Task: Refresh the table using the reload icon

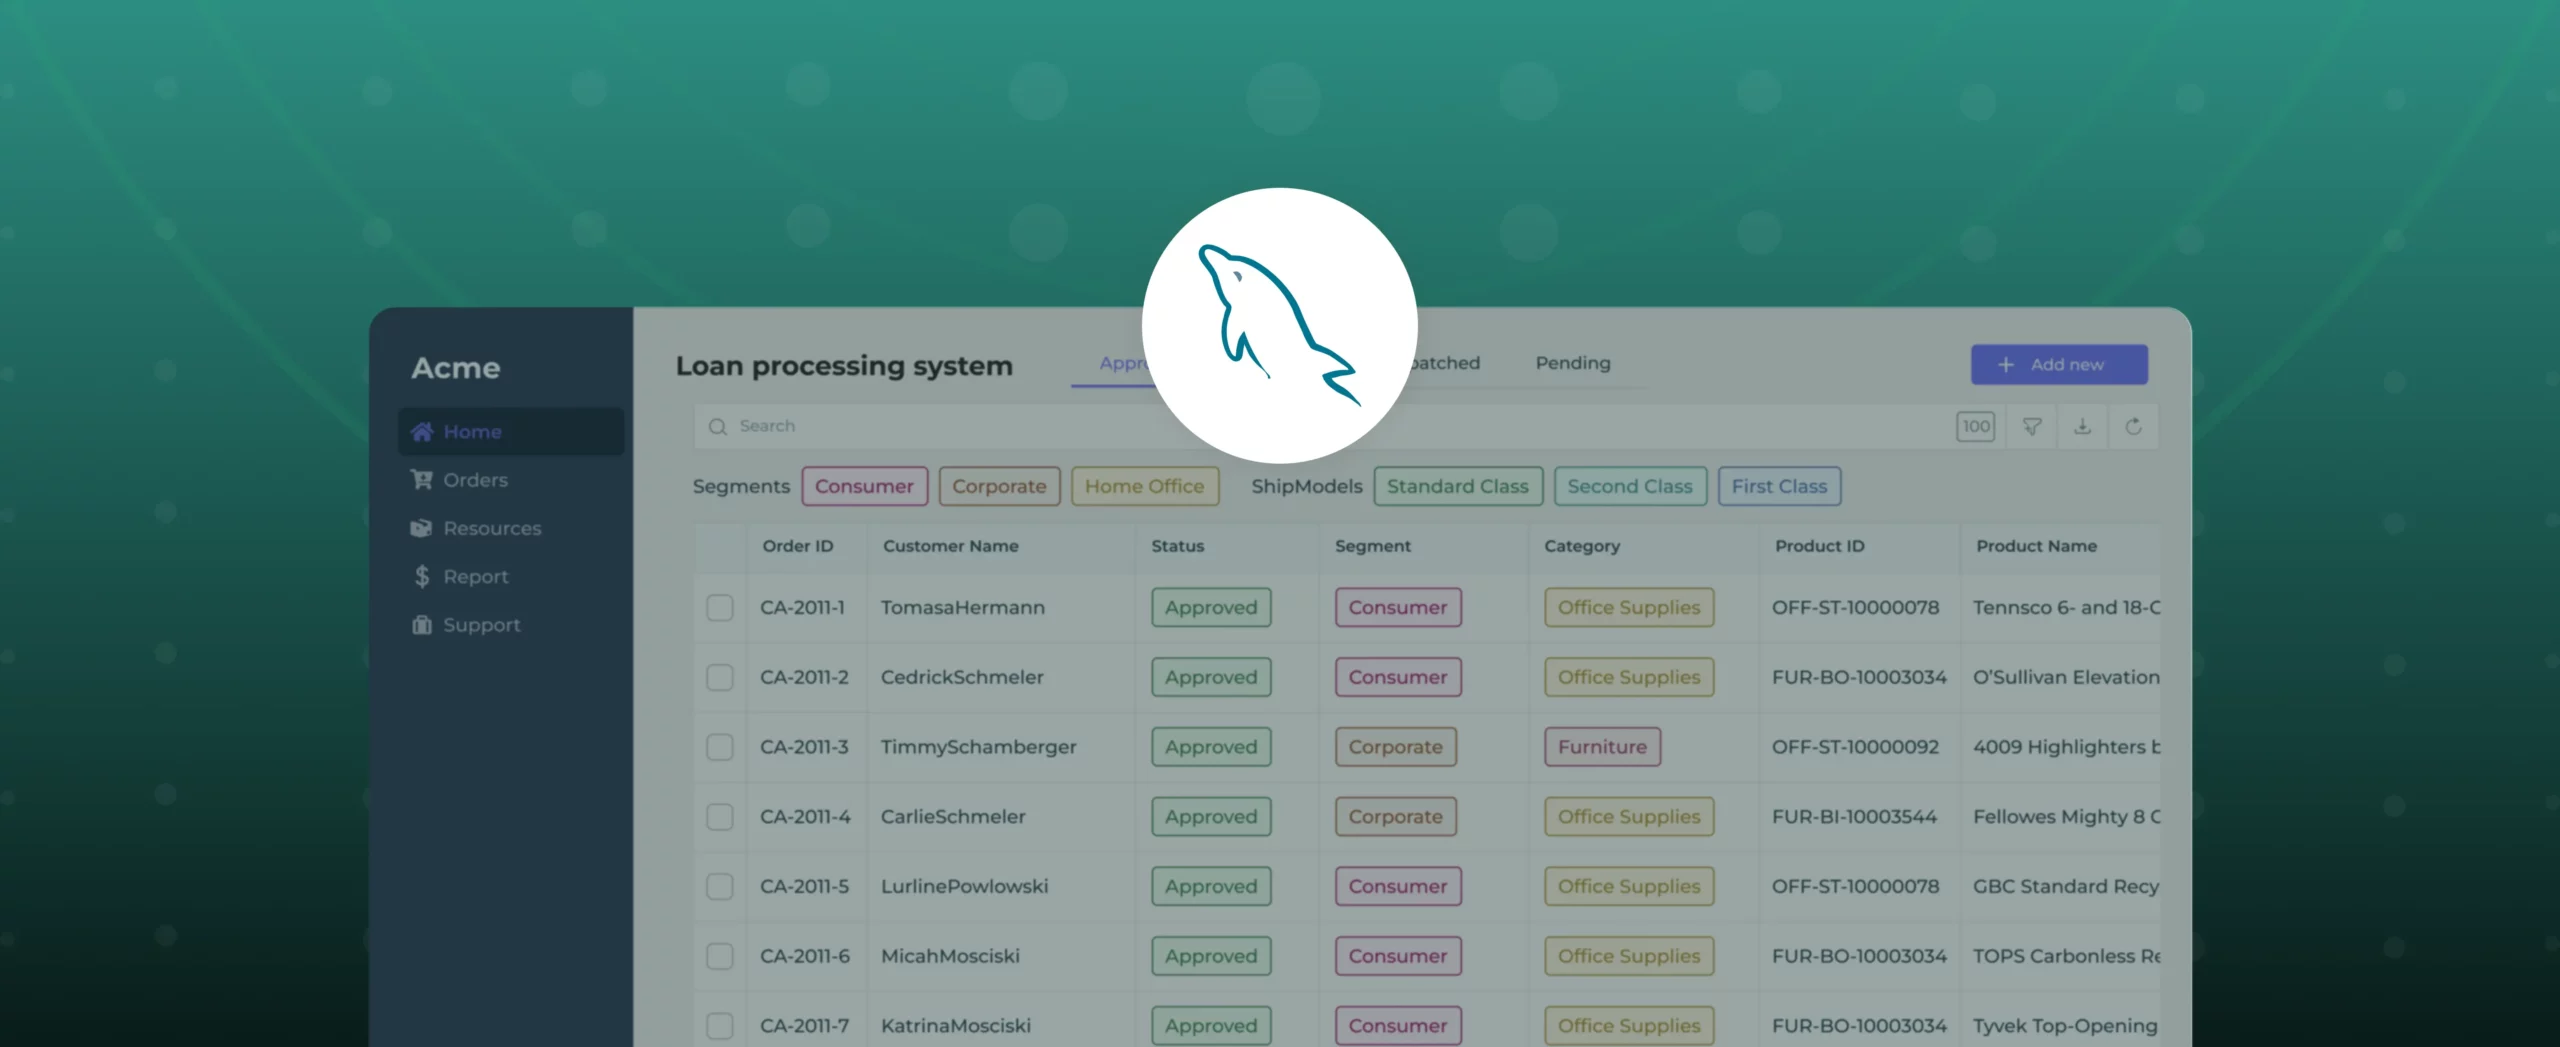Action: [2135, 426]
